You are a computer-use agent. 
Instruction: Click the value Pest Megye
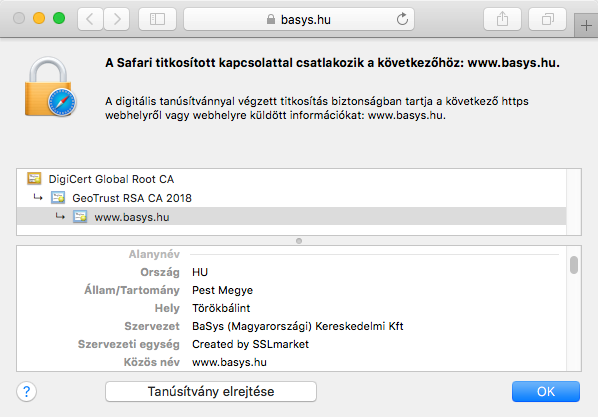coord(222,290)
